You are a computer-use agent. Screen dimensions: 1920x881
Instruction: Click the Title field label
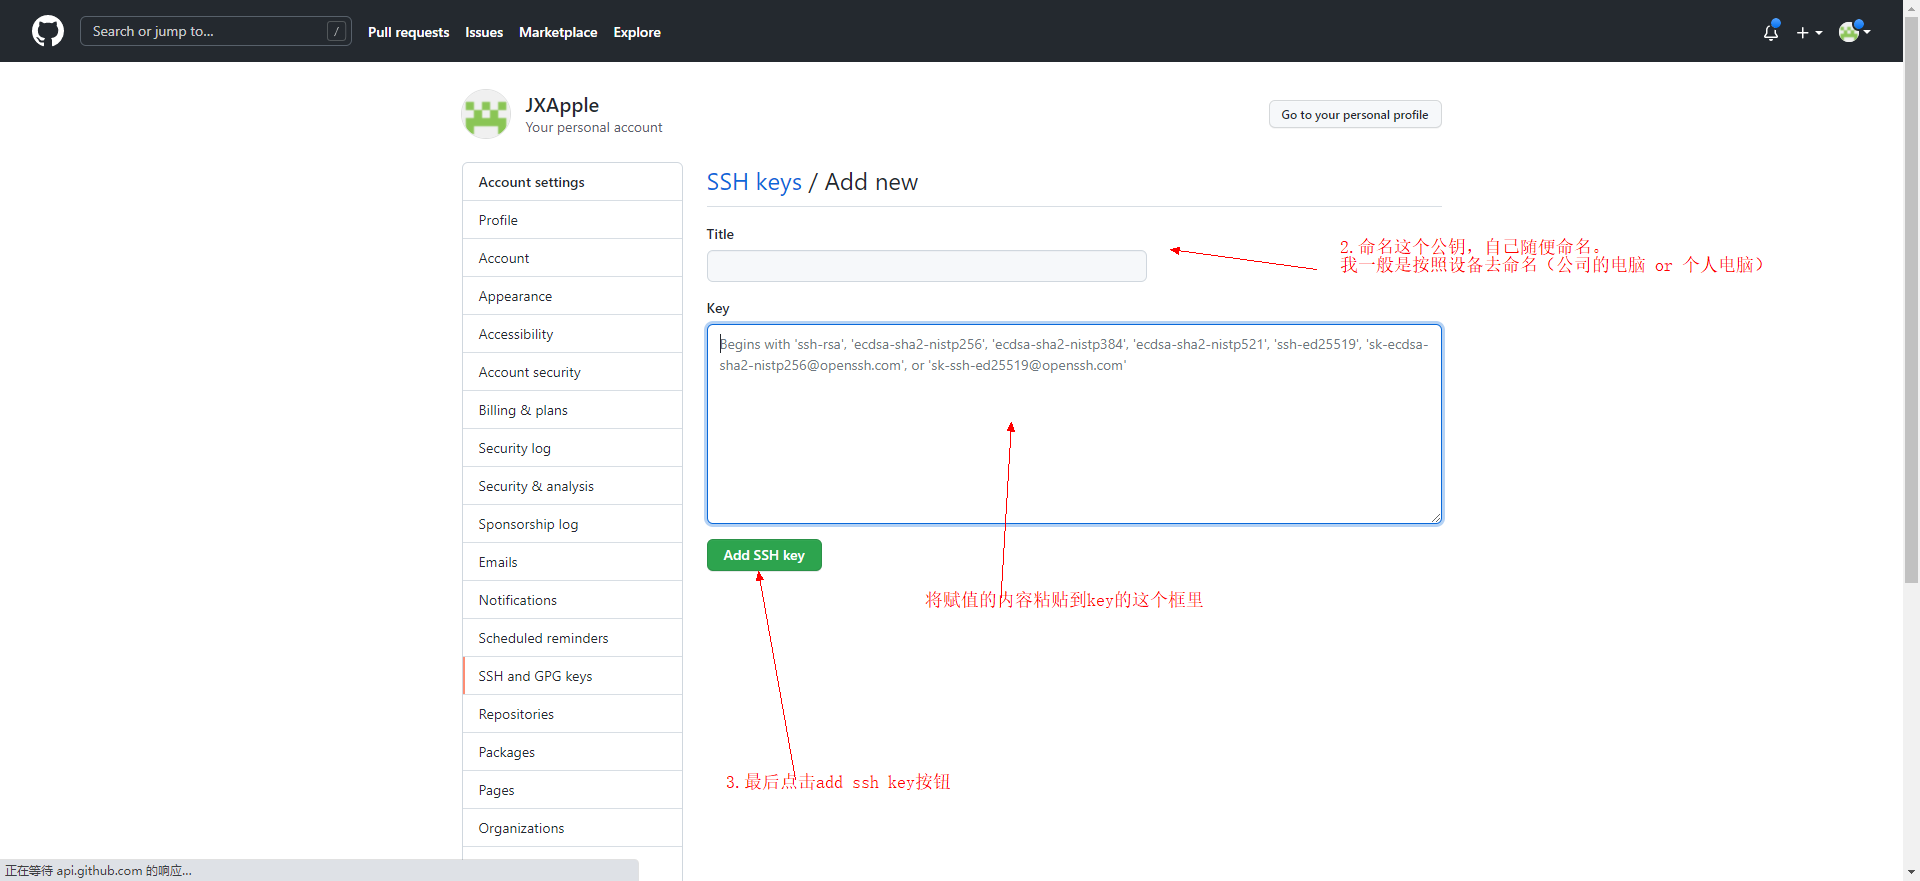click(720, 234)
